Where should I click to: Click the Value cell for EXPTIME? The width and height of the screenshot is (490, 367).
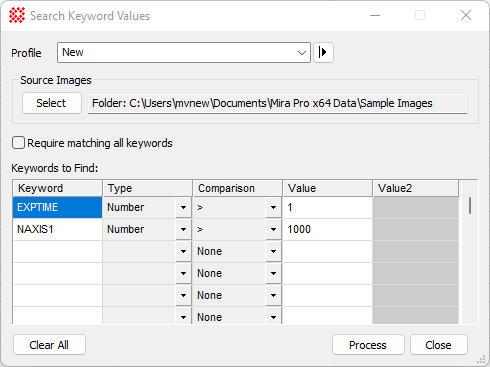point(327,207)
